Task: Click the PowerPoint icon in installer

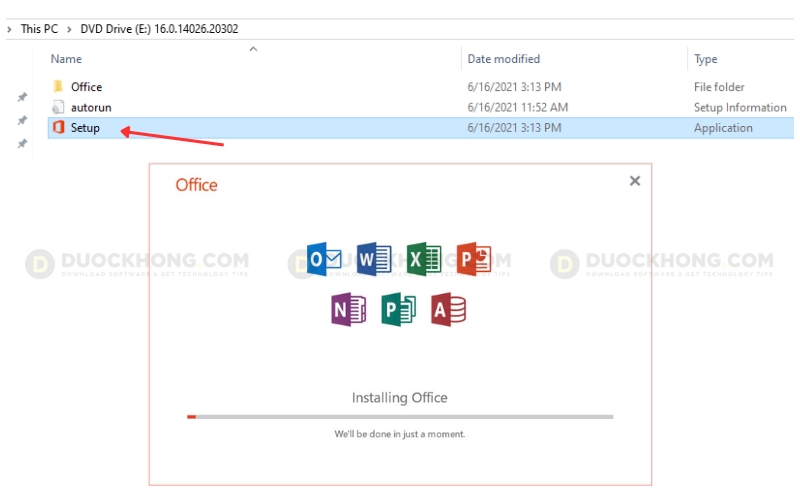Action: (x=474, y=259)
